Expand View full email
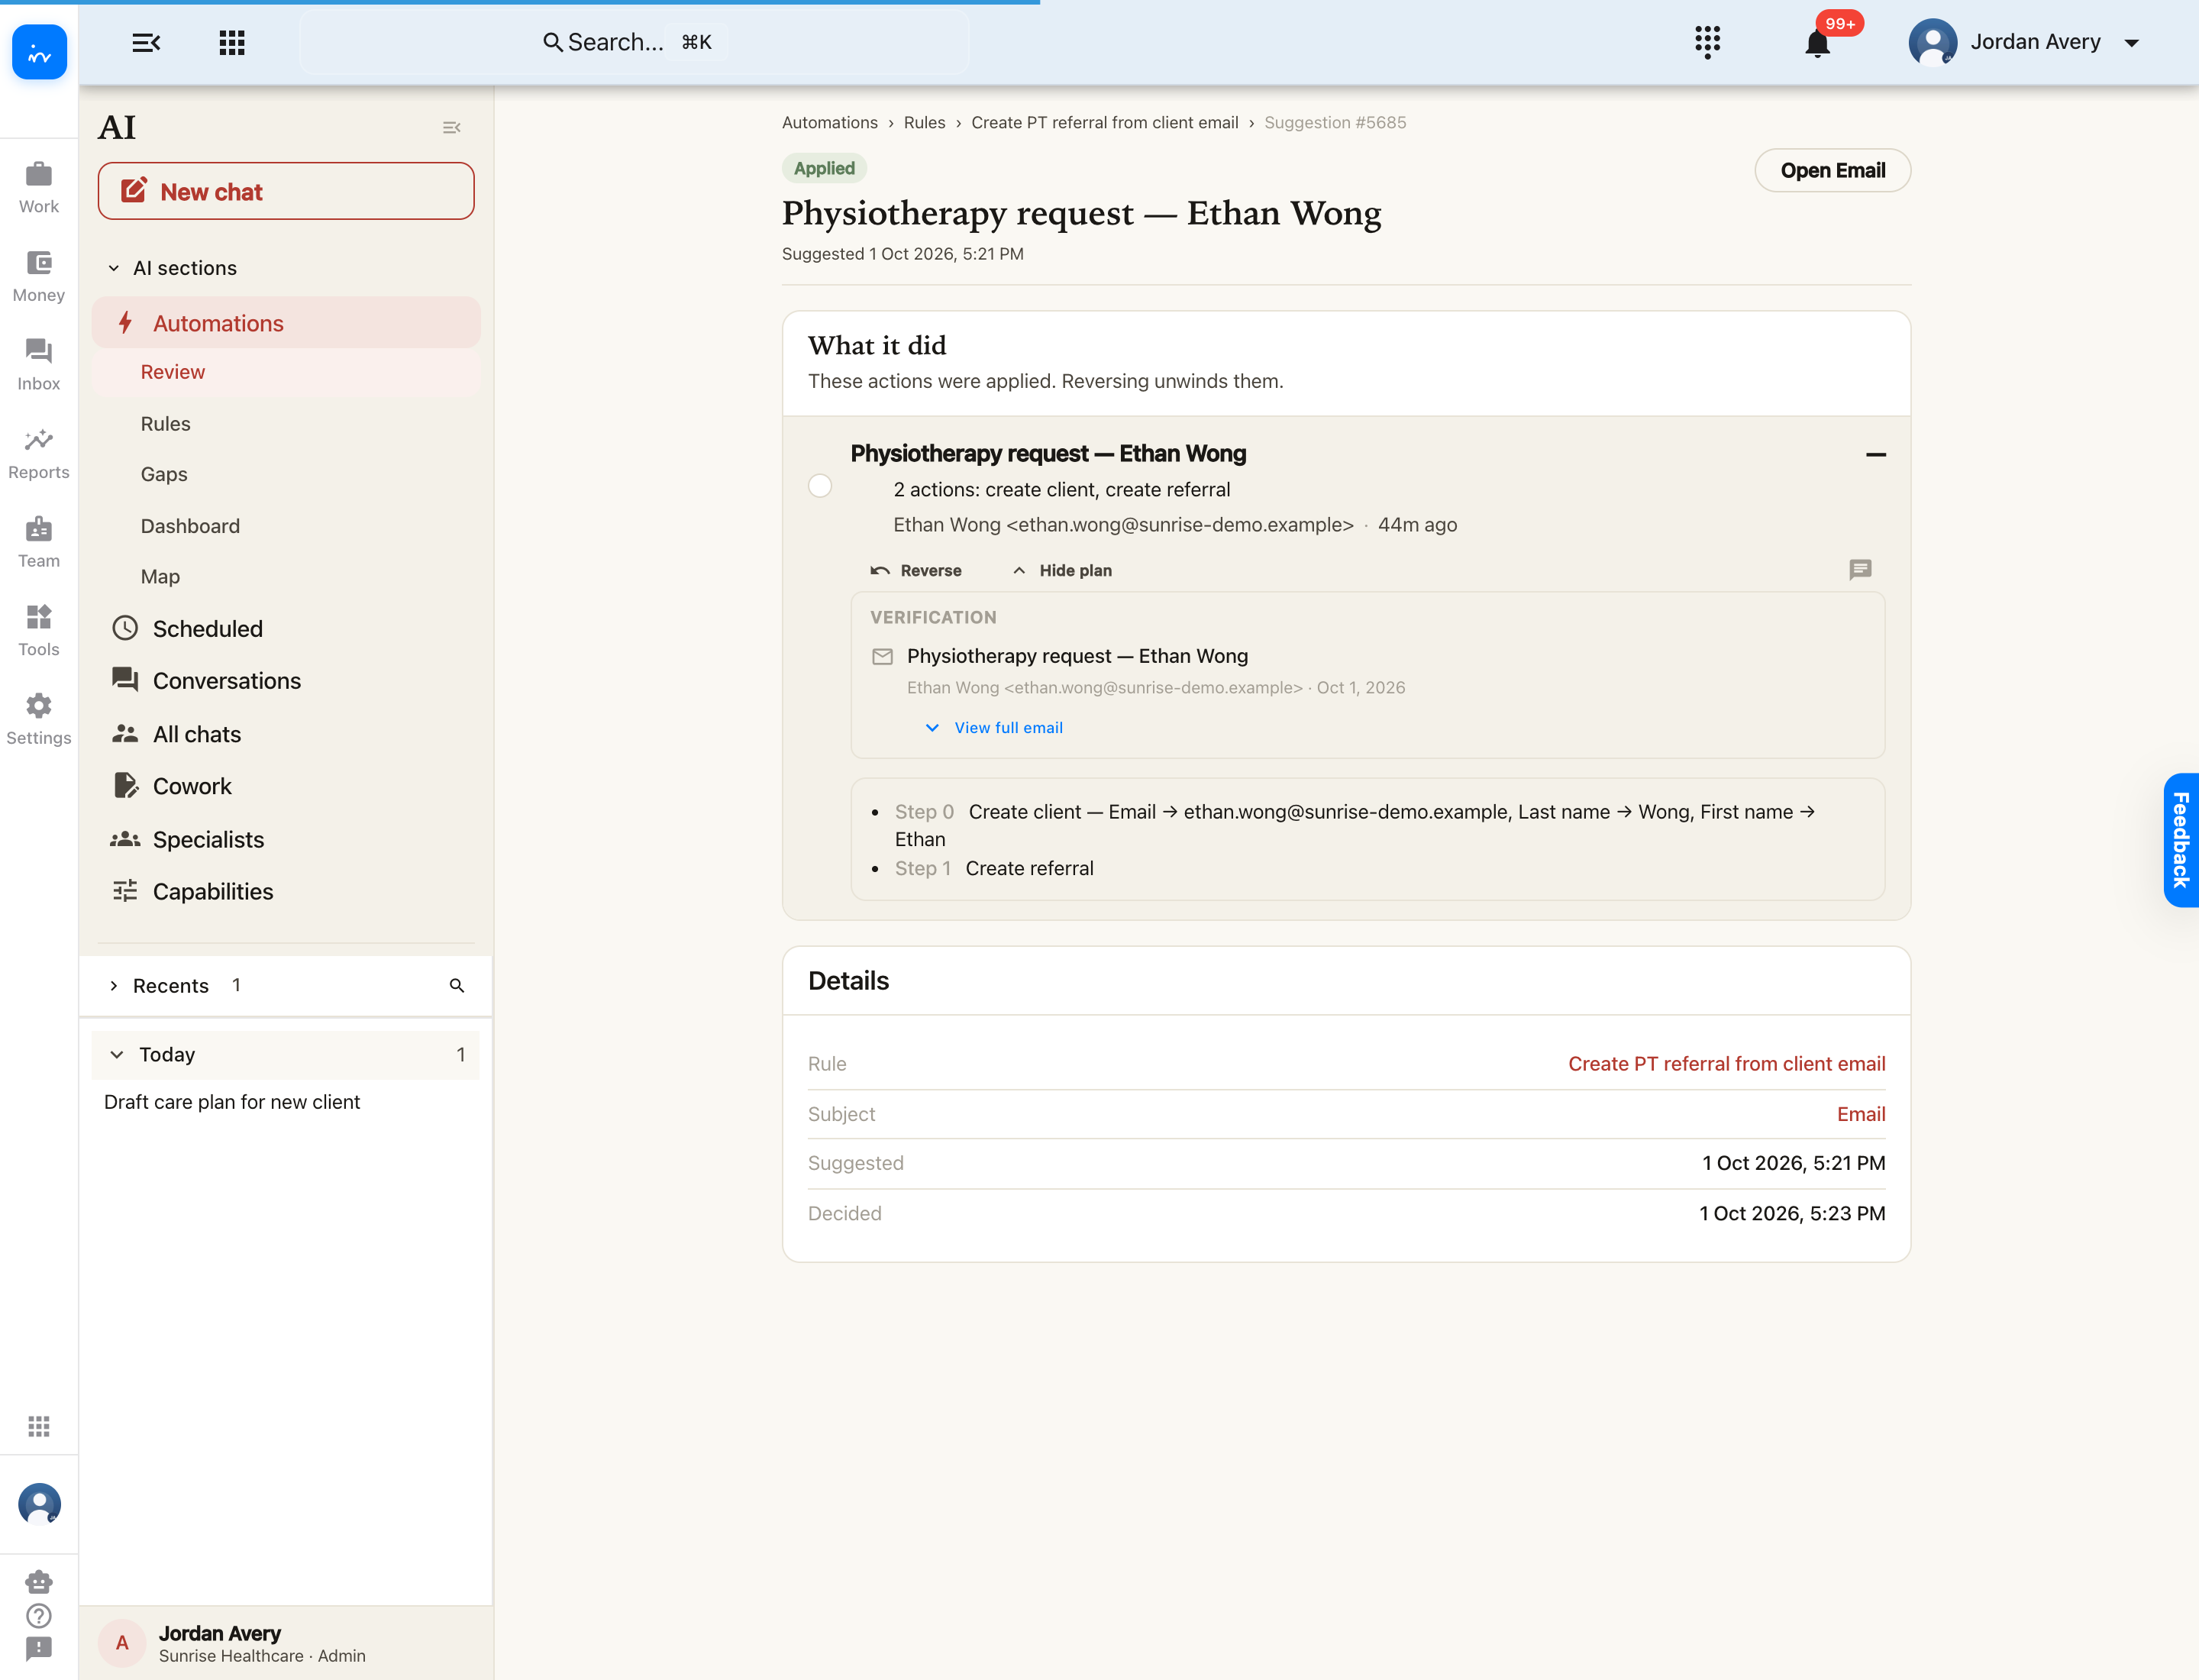The height and width of the screenshot is (1680, 2199). [x=994, y=728]
